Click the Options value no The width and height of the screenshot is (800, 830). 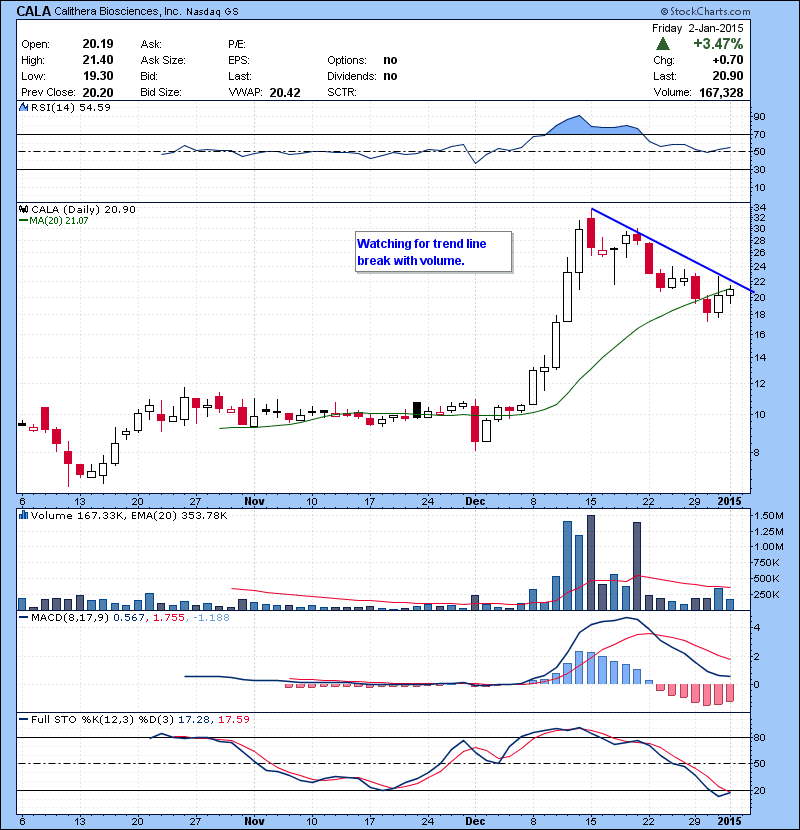tap(390, 60)
